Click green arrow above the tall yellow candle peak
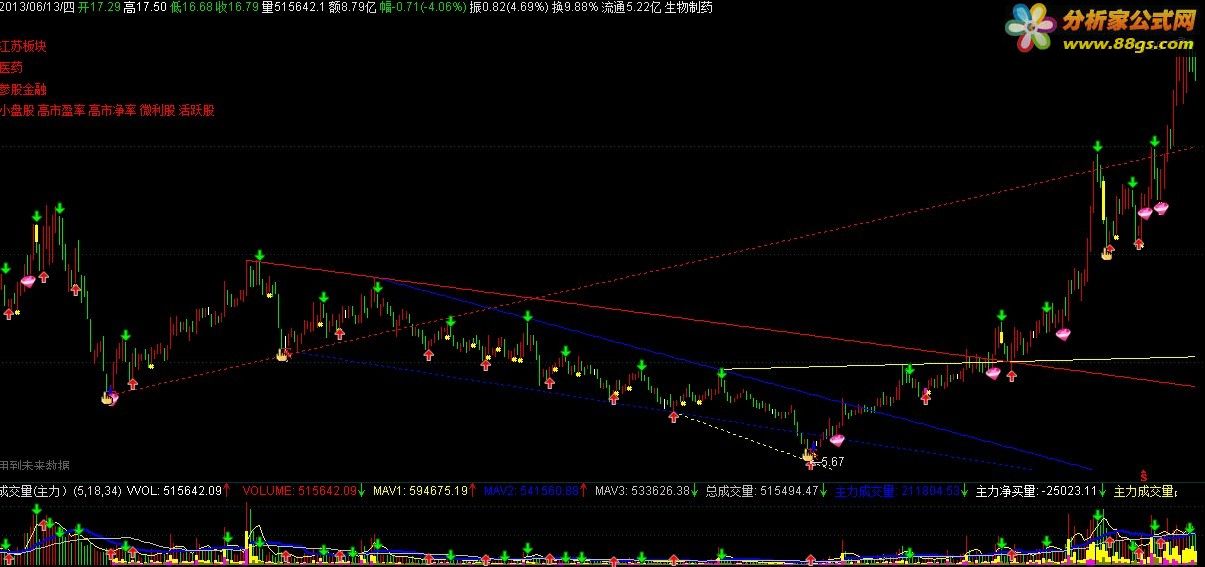Image resolution: width=1205 pixels, height=567 pixels. [1098, 147]
